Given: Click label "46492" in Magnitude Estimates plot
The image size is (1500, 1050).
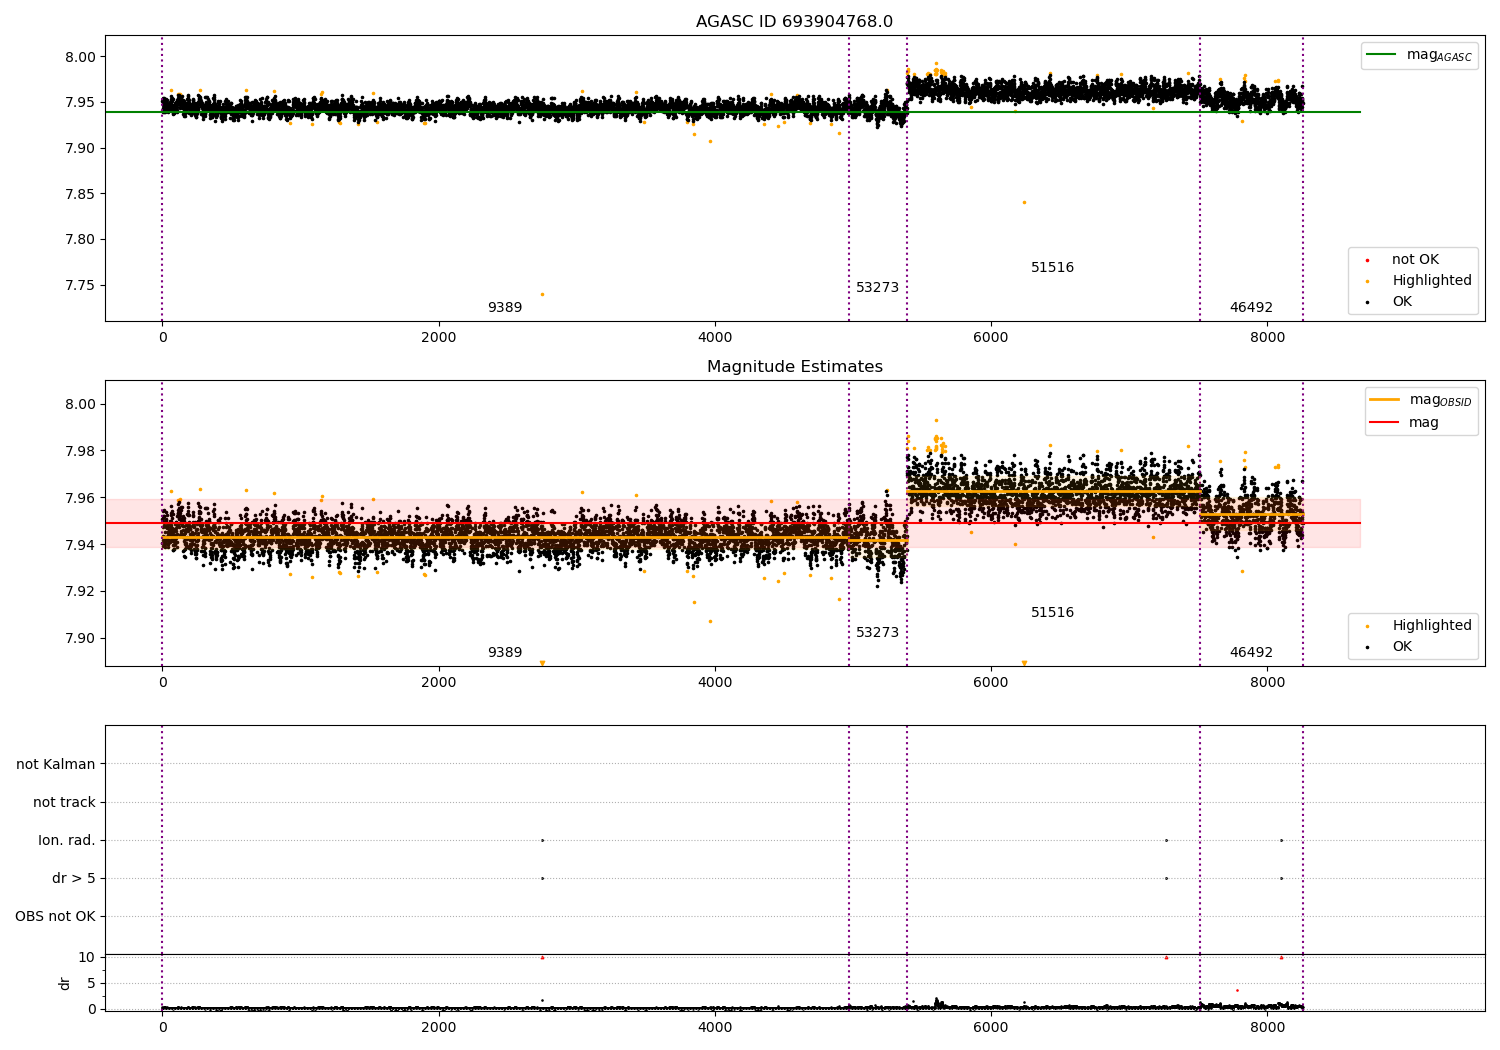Looking at the screenshot, I should [x=1251, y=653].
